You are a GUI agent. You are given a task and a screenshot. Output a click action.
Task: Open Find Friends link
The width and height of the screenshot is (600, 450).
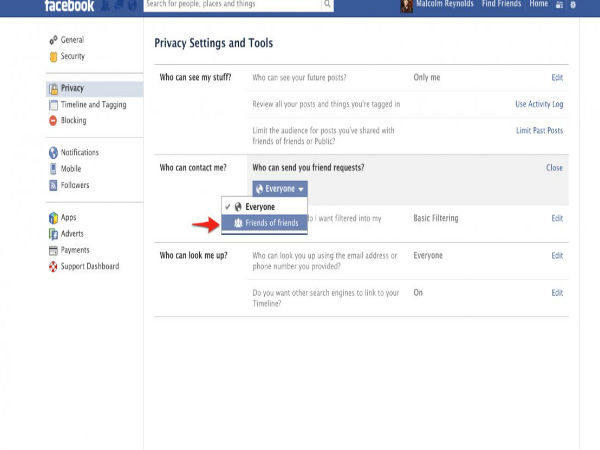[x=501, y=4]
